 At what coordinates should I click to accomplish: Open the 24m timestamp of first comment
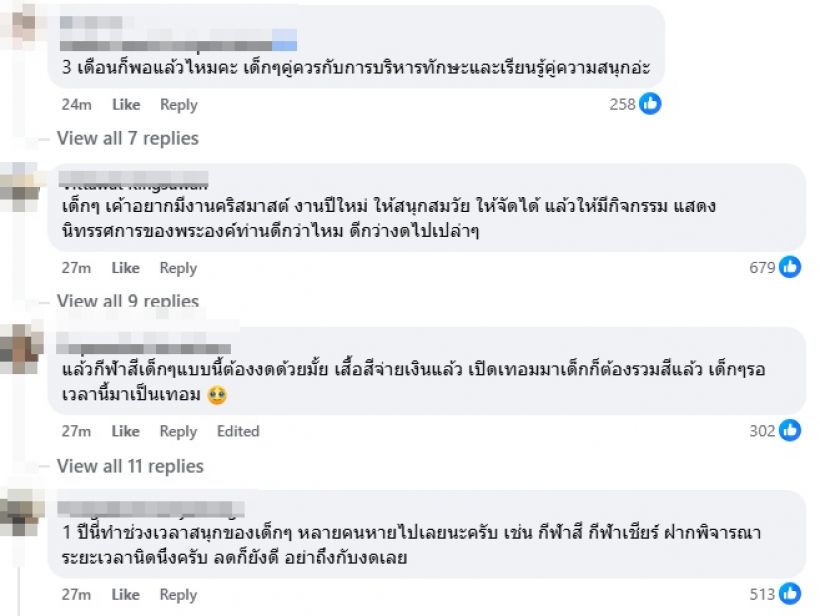tap(76, 104)
